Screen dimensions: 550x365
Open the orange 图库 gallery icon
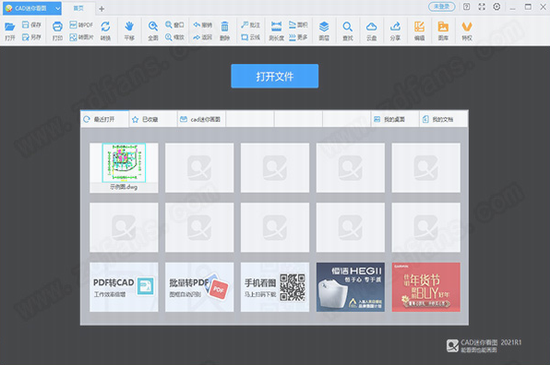pos(443,27)
